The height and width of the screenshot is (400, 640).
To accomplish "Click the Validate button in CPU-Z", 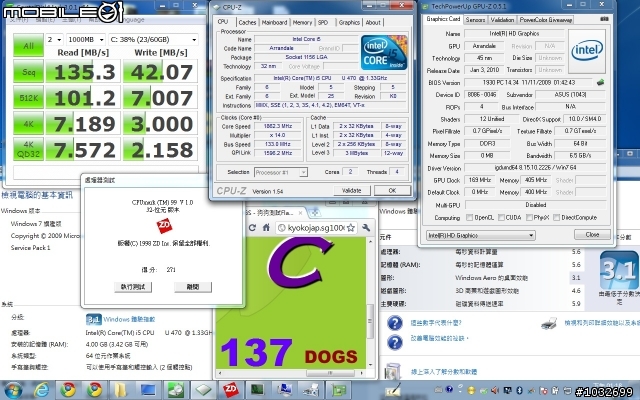I will 351,190.
